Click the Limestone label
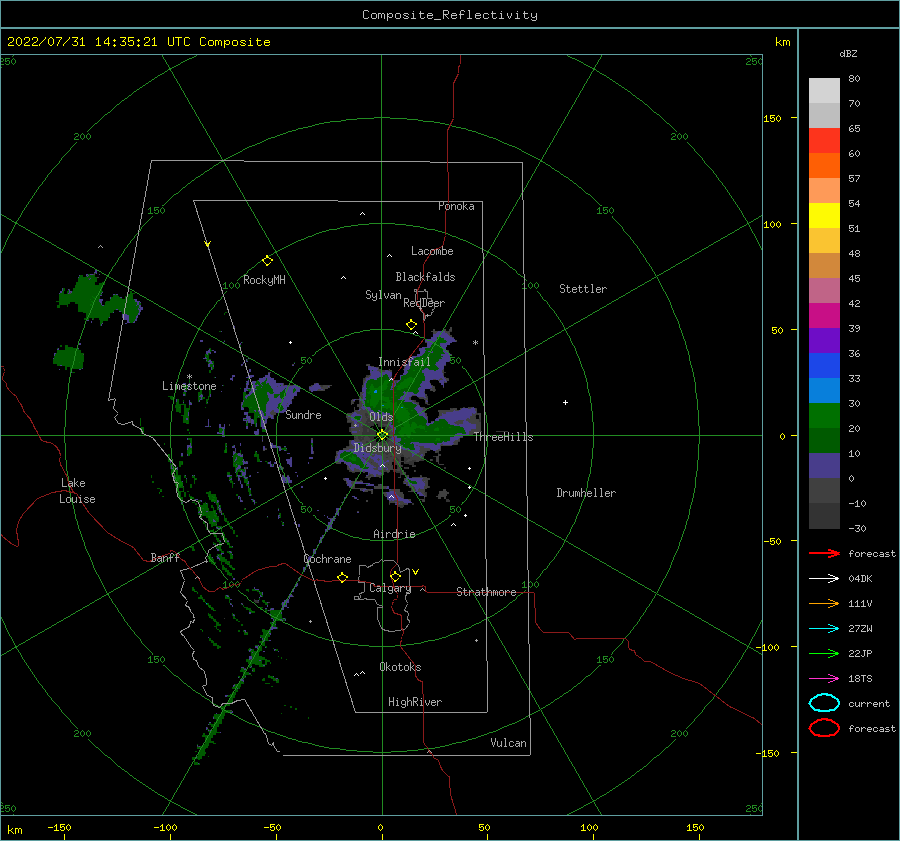The width and height of the screenshot is (900, 841). (189, 386)
